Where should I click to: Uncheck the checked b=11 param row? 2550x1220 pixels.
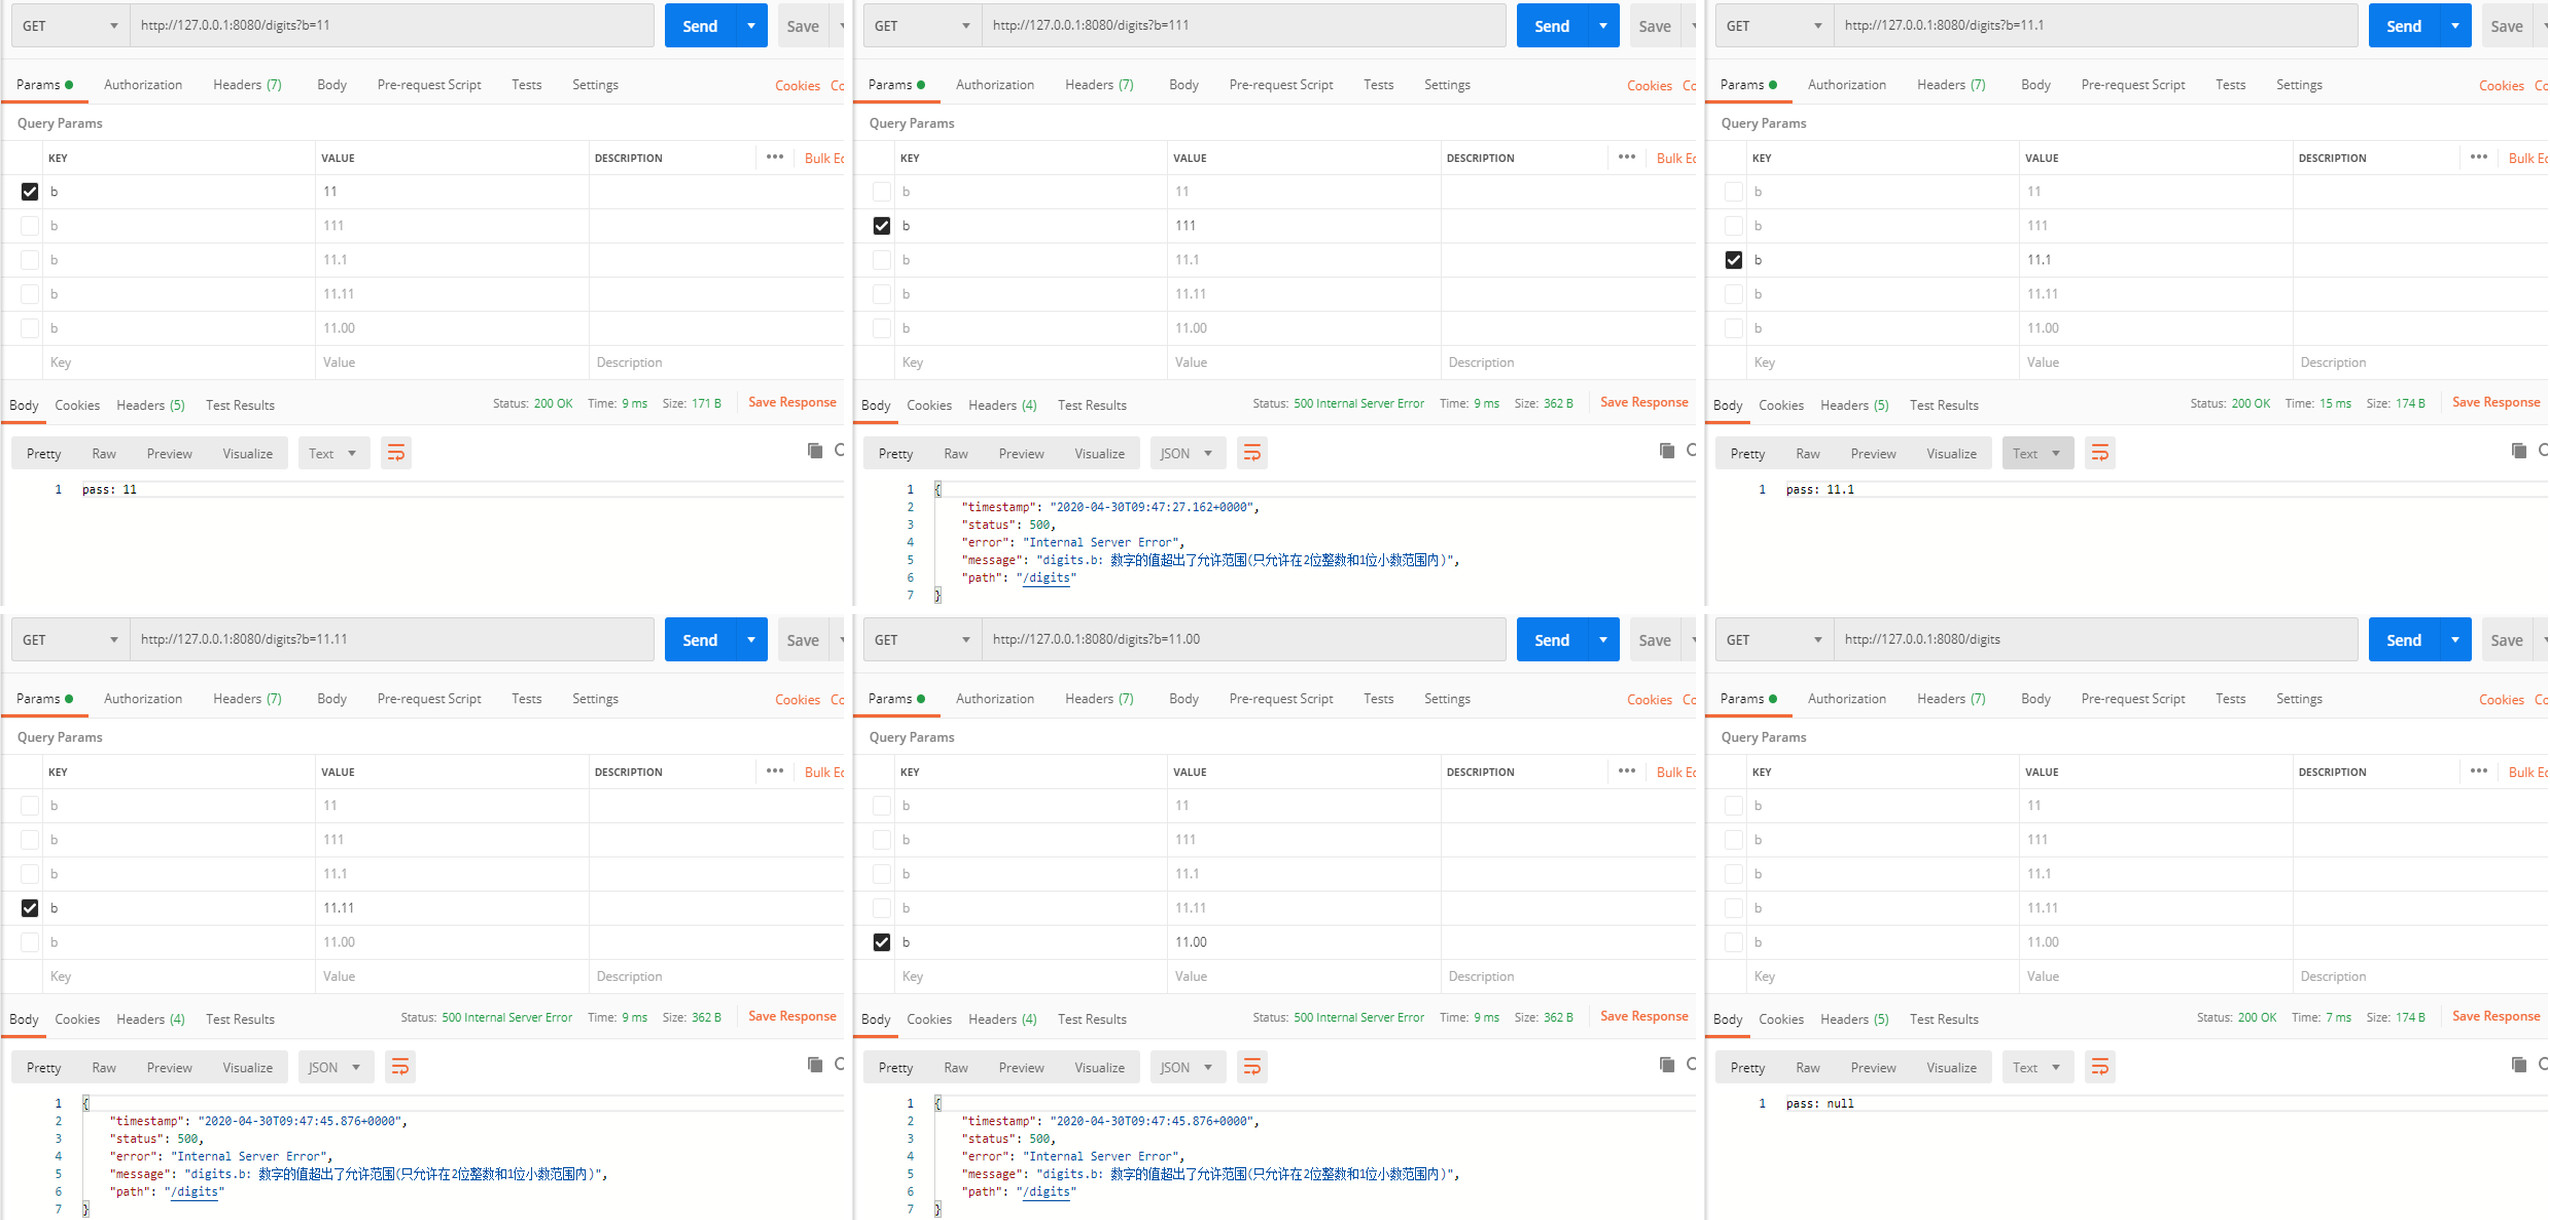[29, 191]
